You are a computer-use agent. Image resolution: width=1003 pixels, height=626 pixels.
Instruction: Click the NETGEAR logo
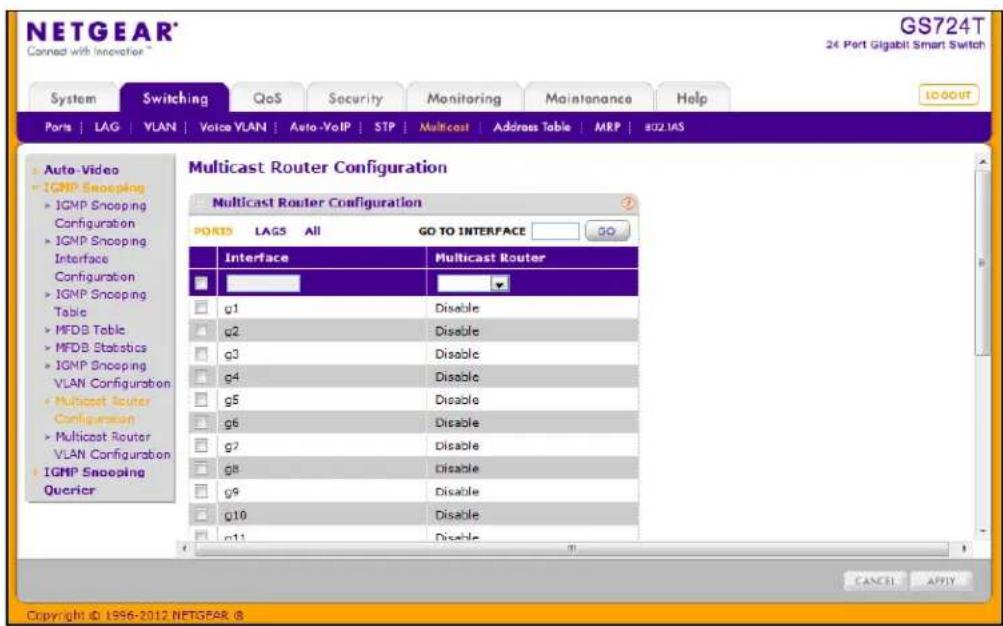(x=102, y=32)
